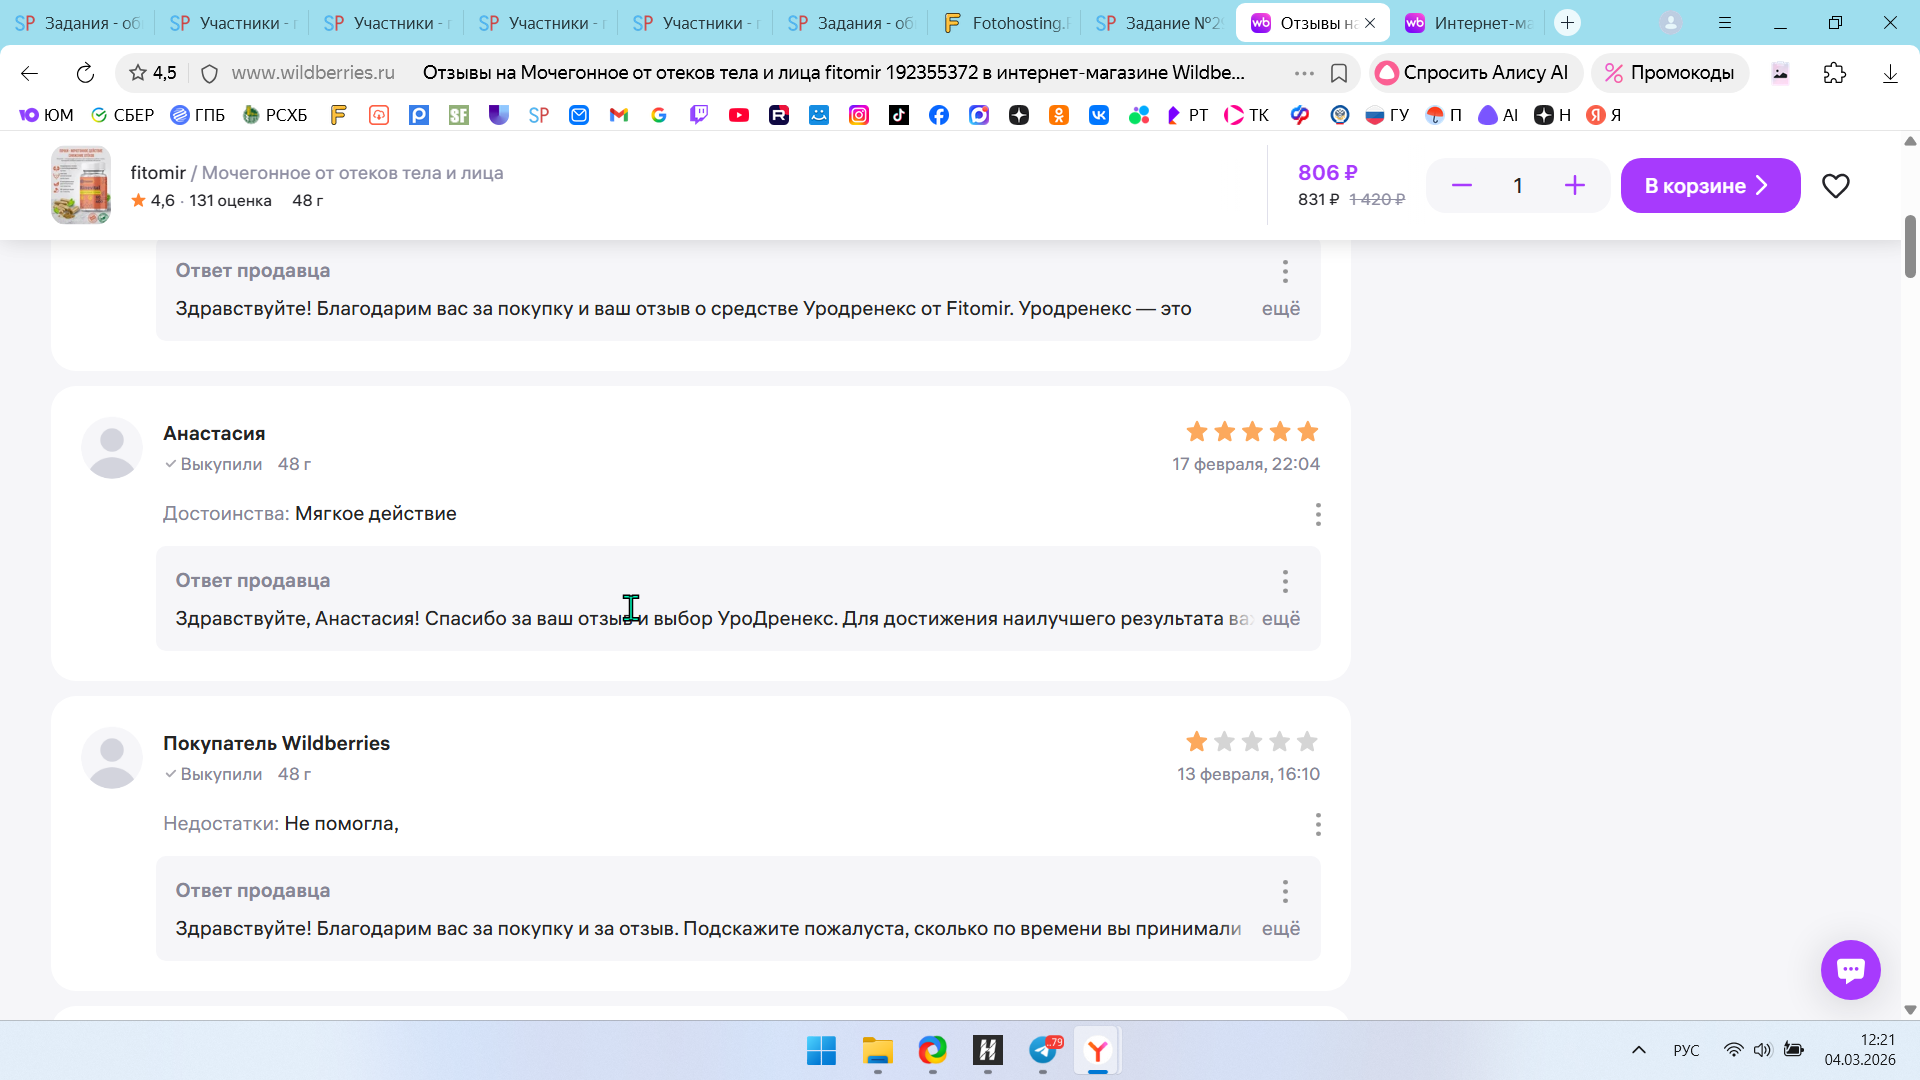Decrease product quantity with minus button
The image size is (1920, 1080).
tap(1461, 186)
